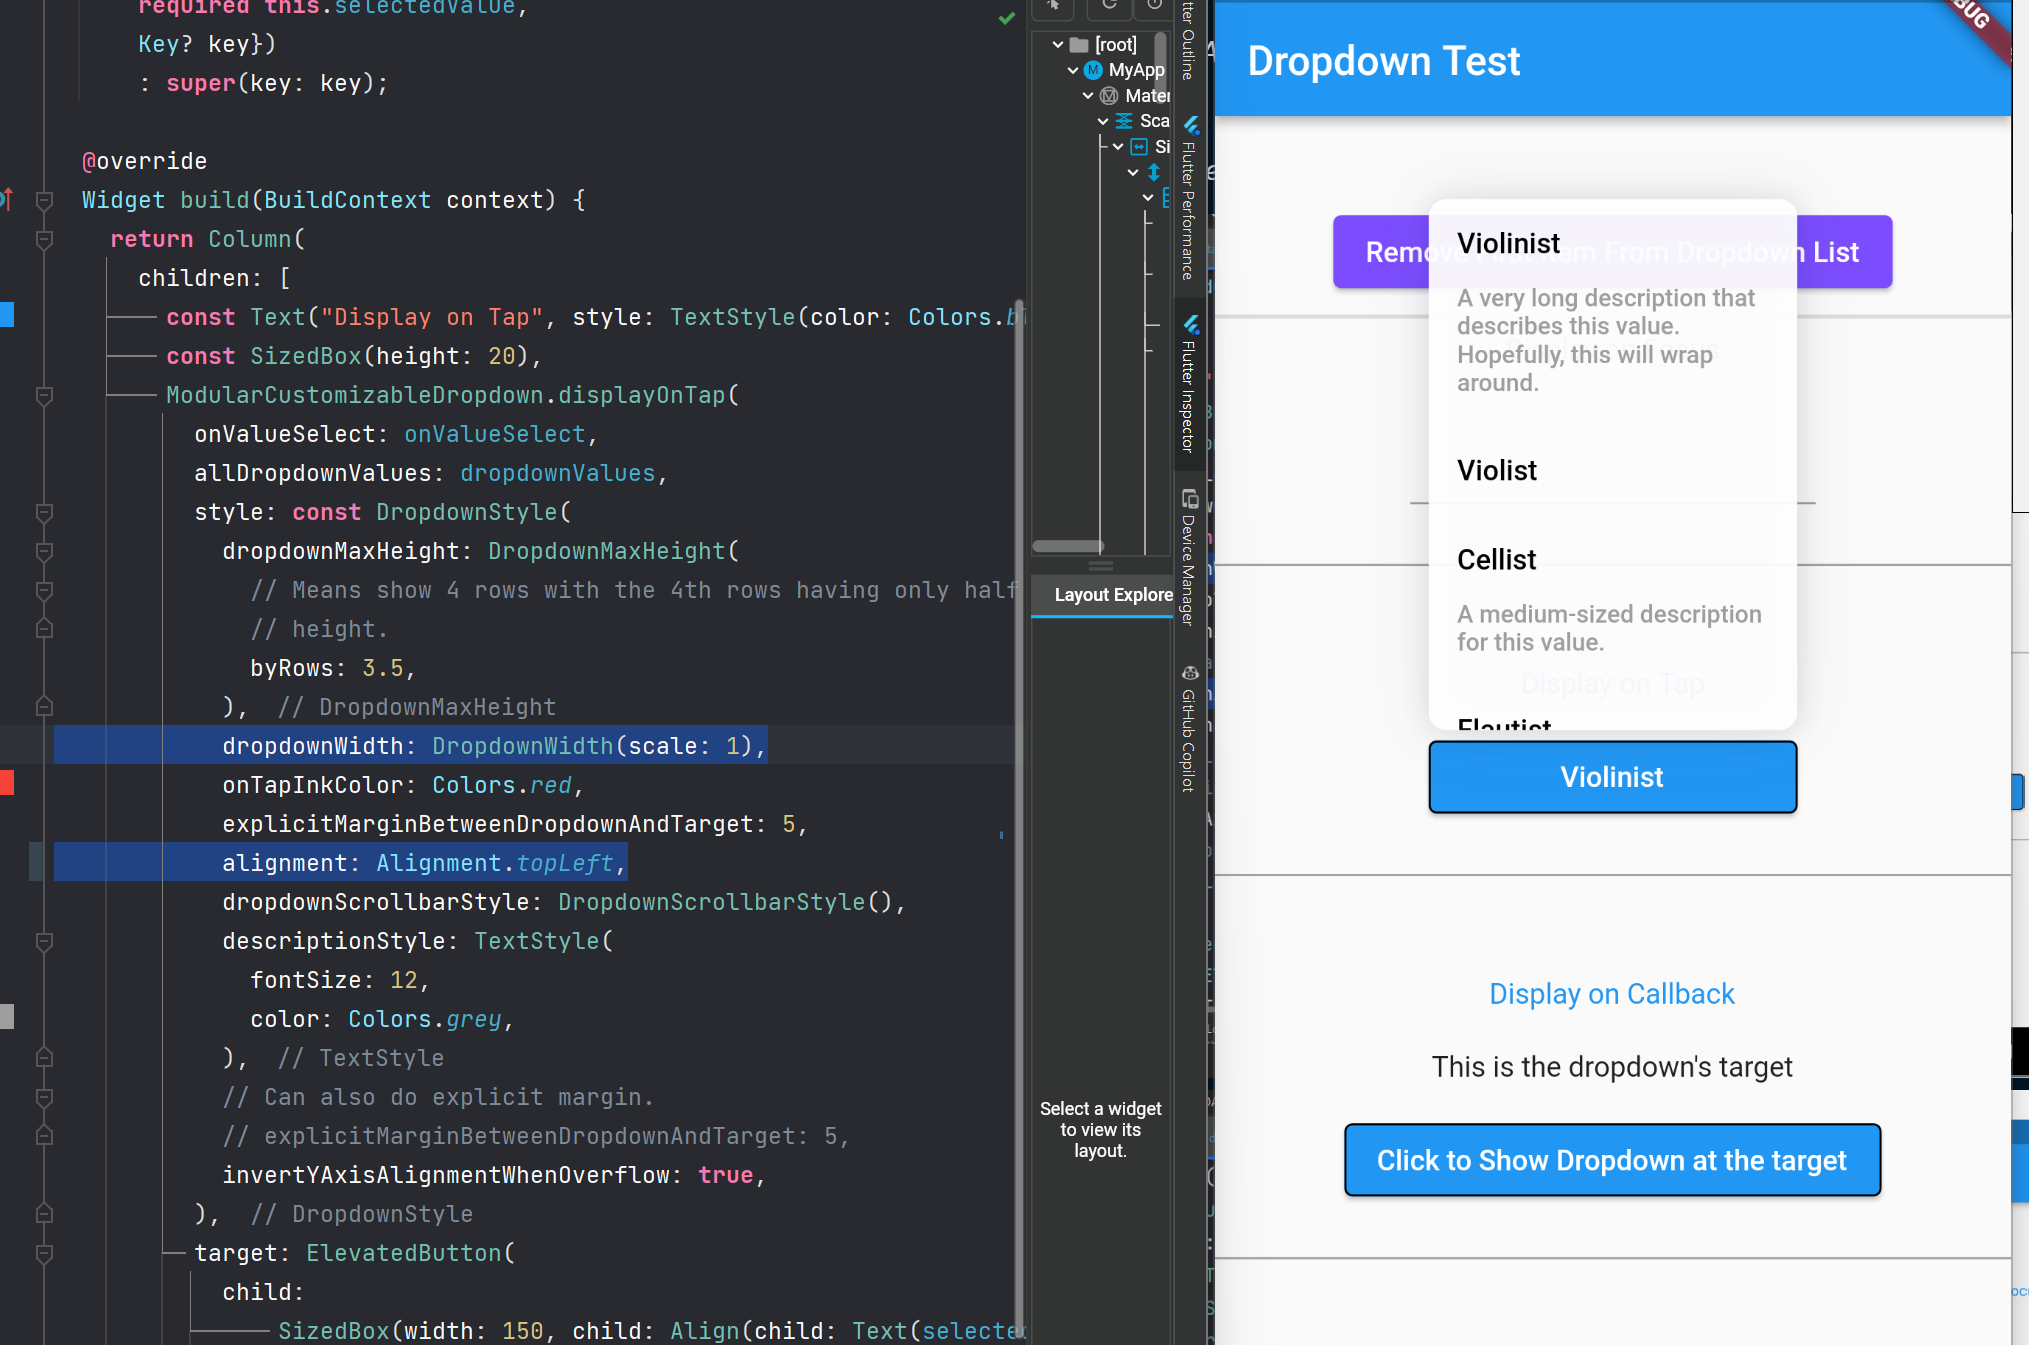
Task: Collapse the Scaffold tree node
Action: pyautogui.click(x=1103, y=121)
